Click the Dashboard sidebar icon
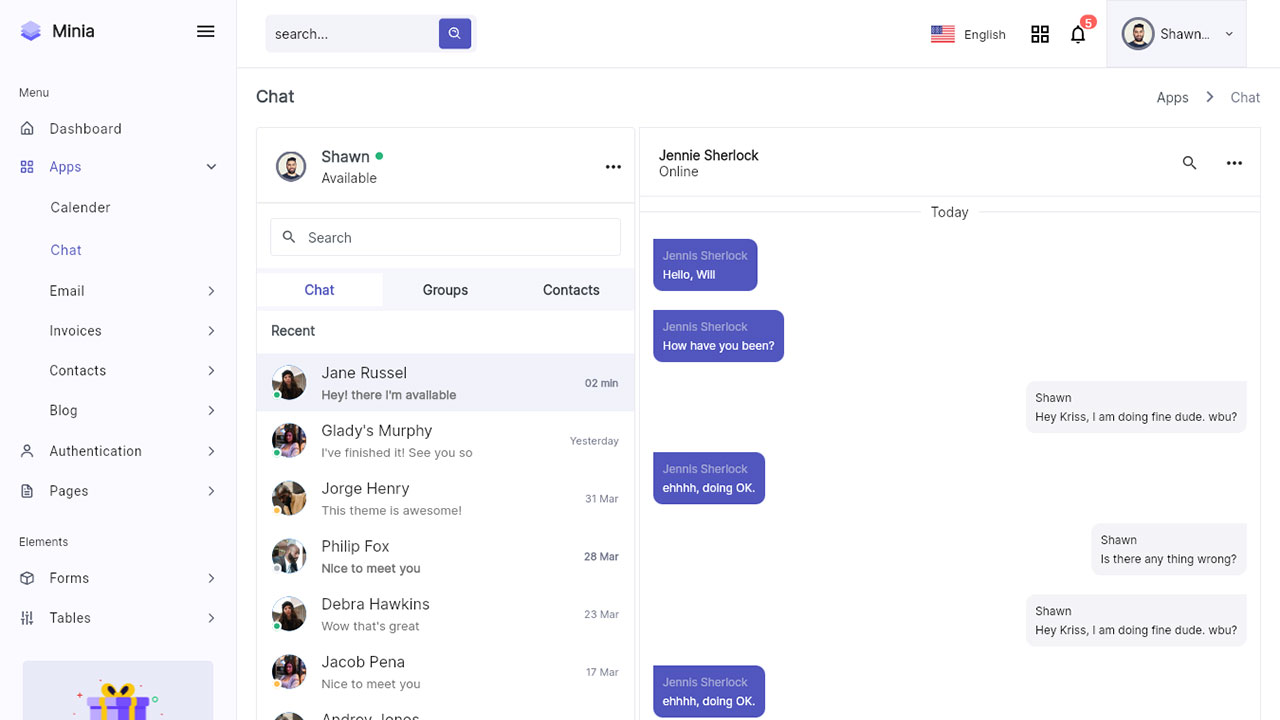 pos(27,128)
